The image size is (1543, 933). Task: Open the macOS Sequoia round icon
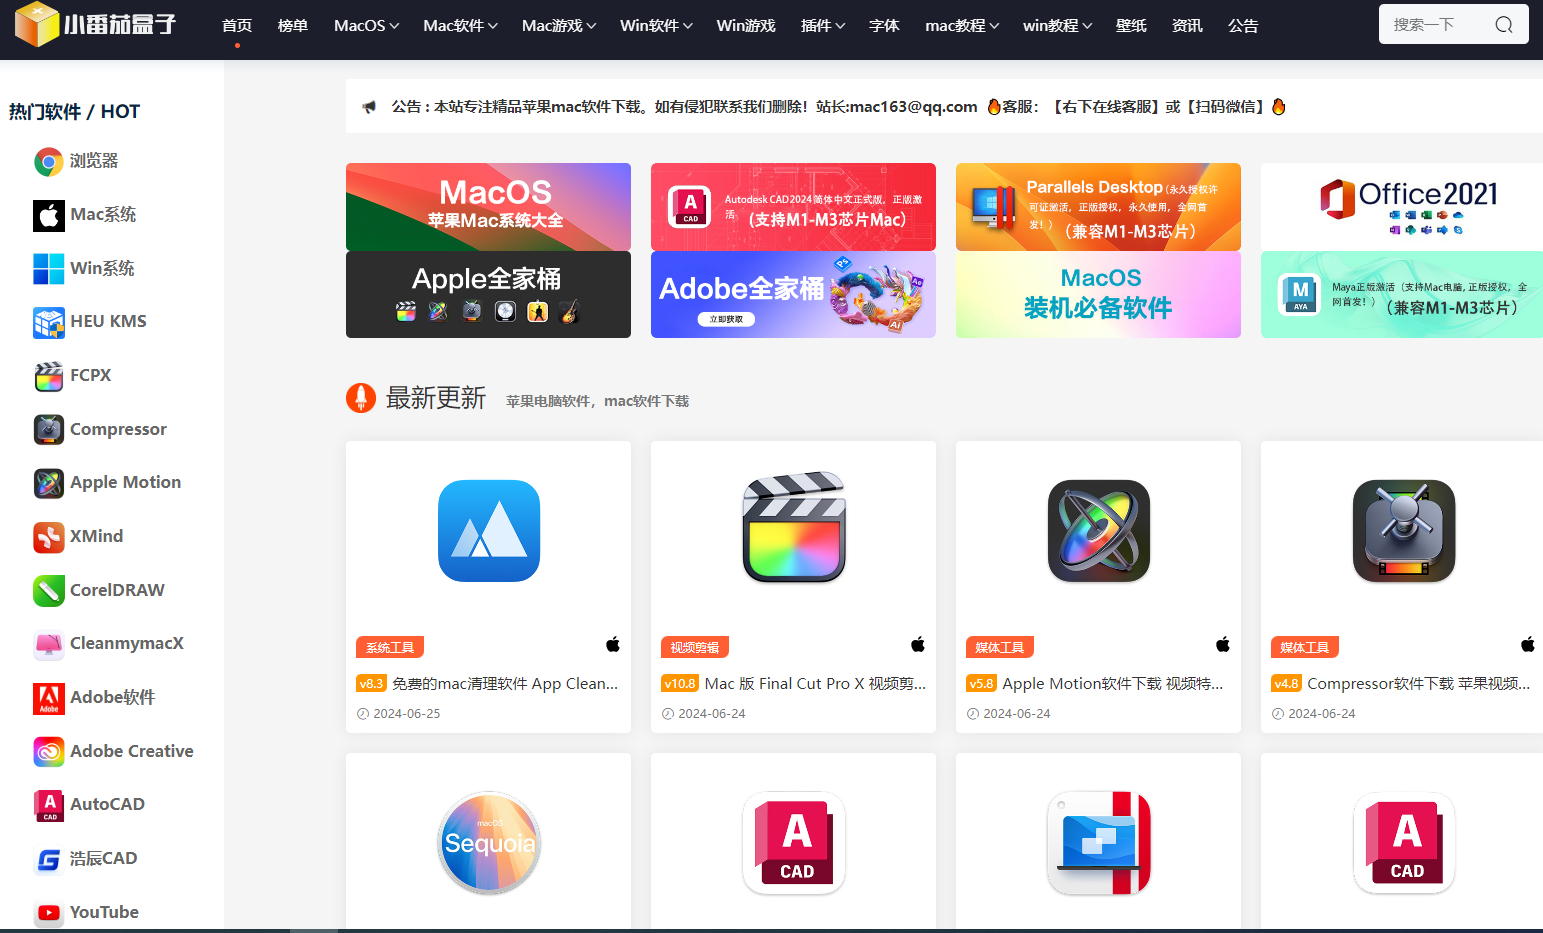point(489,843)
